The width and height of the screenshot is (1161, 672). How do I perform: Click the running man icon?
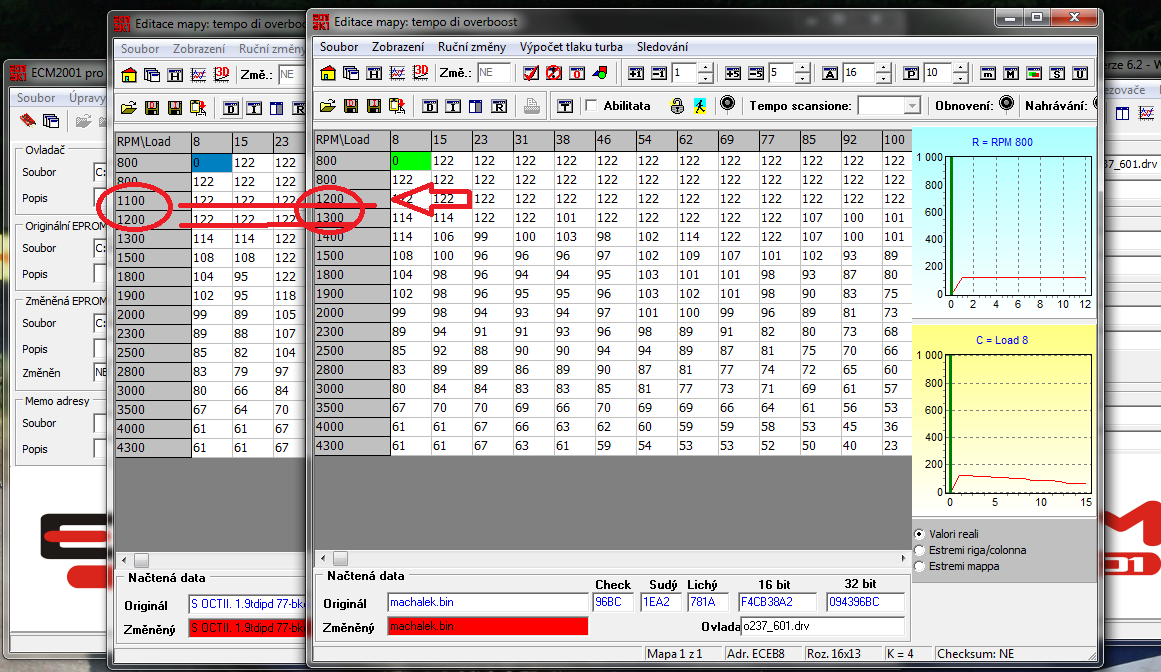coord(700,106)
